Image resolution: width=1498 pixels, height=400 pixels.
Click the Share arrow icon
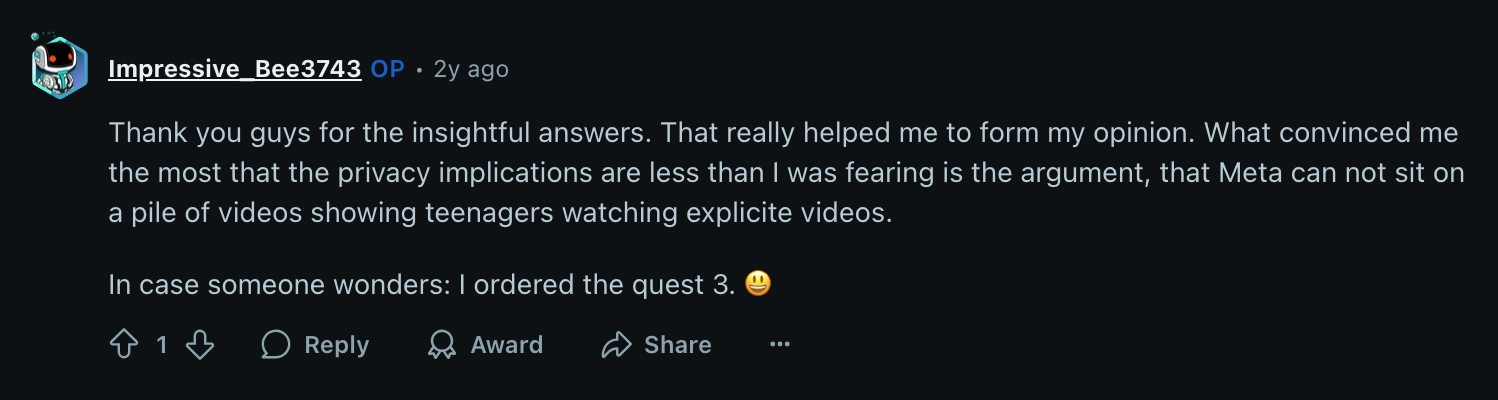tap(616, 345)
